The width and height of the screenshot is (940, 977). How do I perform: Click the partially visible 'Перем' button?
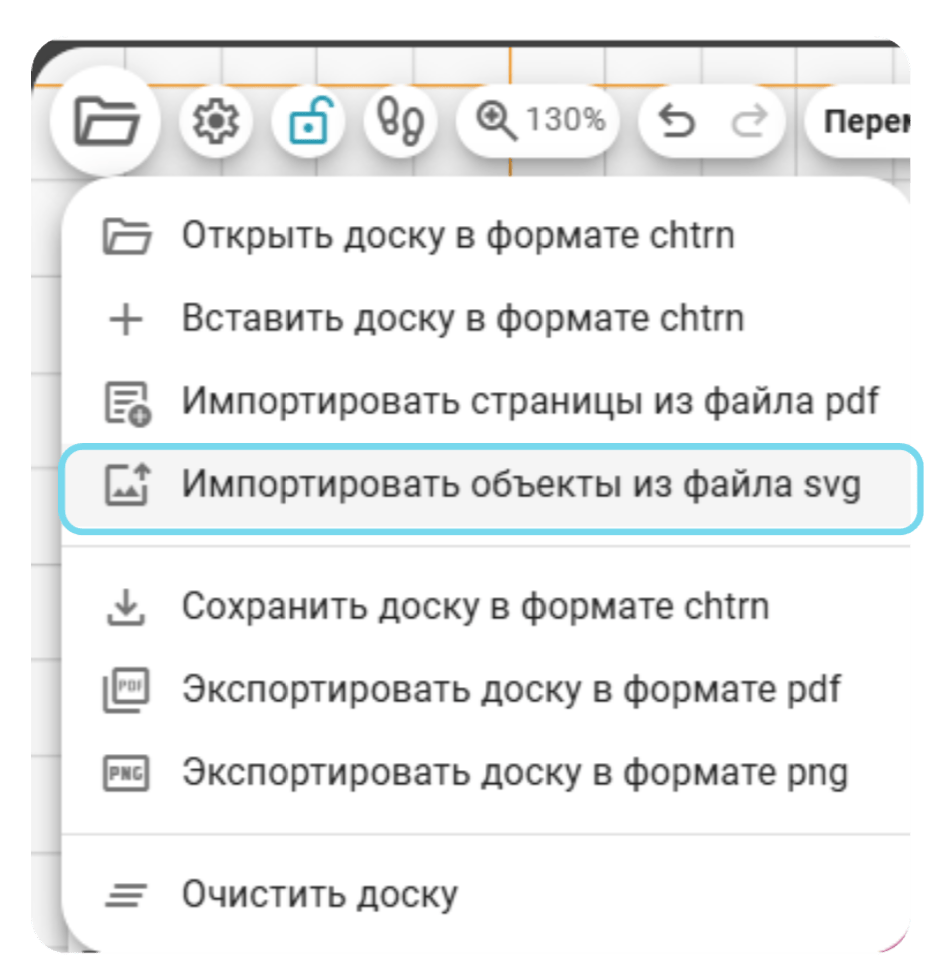point(858,122)
